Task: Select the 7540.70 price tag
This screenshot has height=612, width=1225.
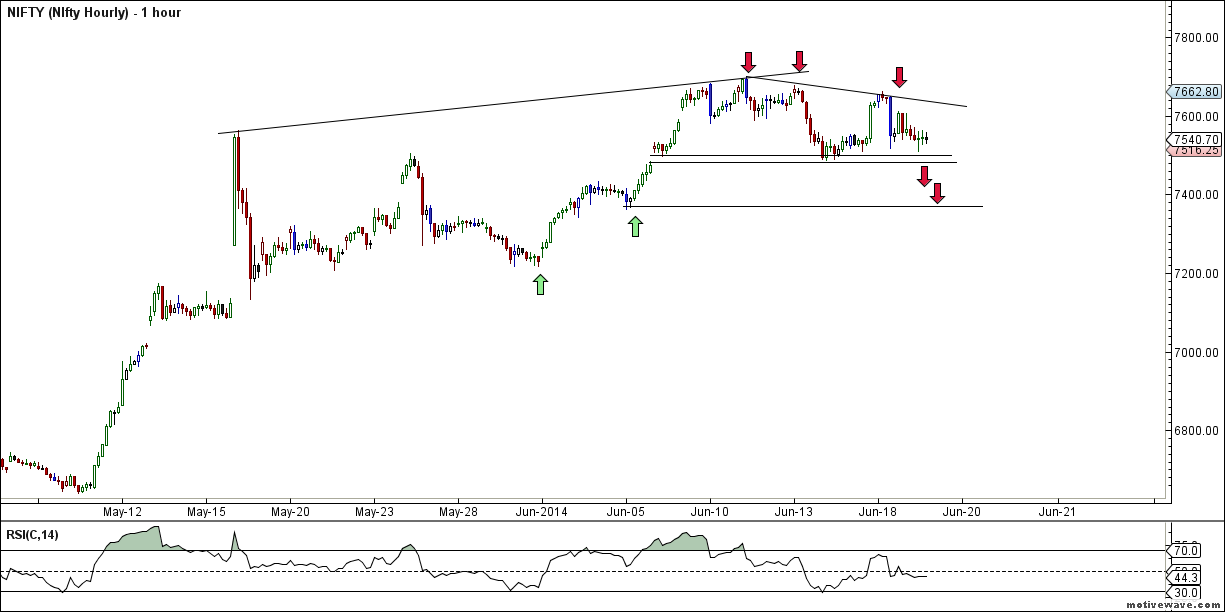Action: [1196, 139]
